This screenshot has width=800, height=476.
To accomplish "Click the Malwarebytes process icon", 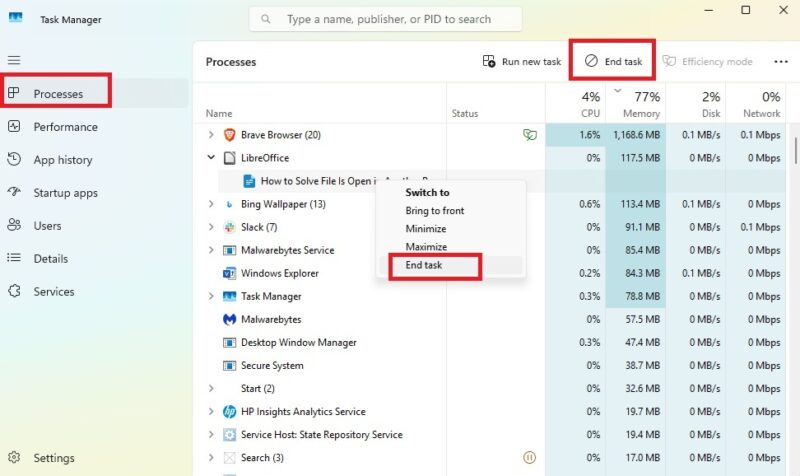I will 229,320.
